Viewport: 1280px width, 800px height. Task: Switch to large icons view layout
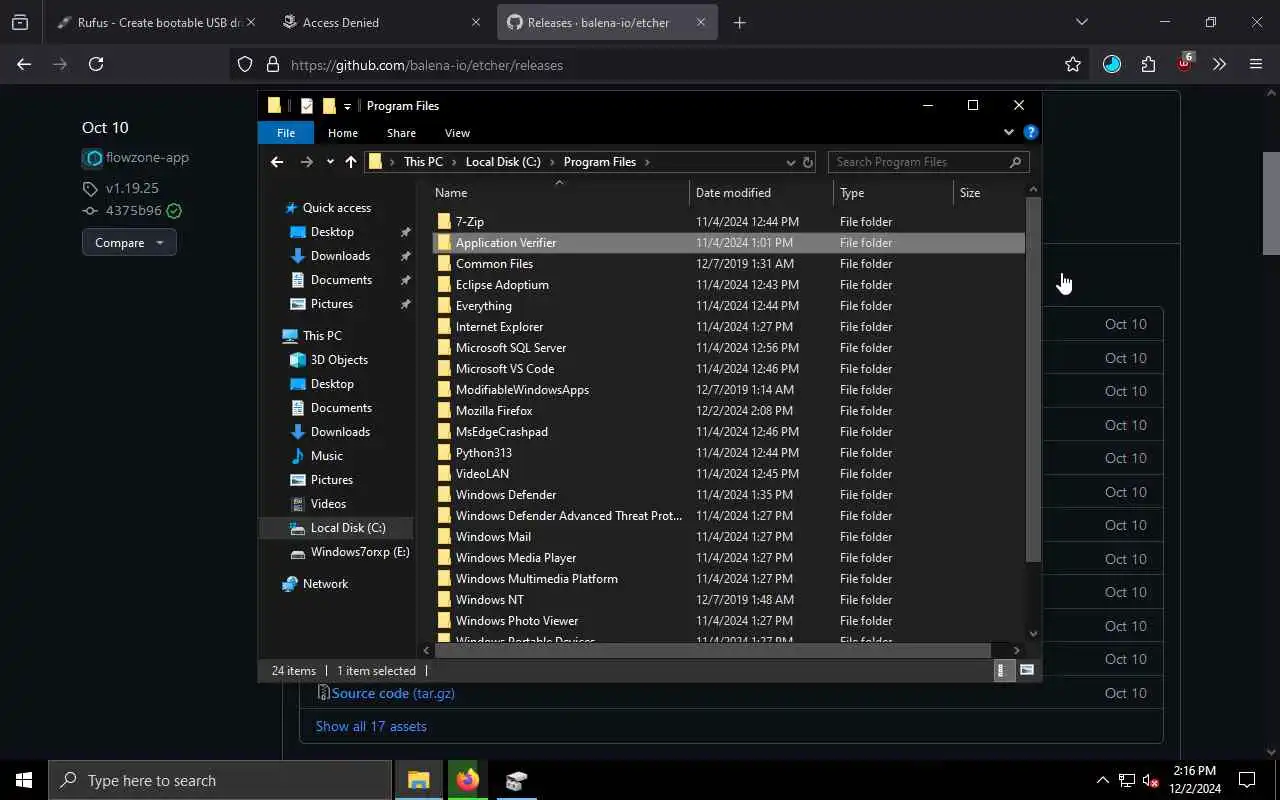point(1026,671)
